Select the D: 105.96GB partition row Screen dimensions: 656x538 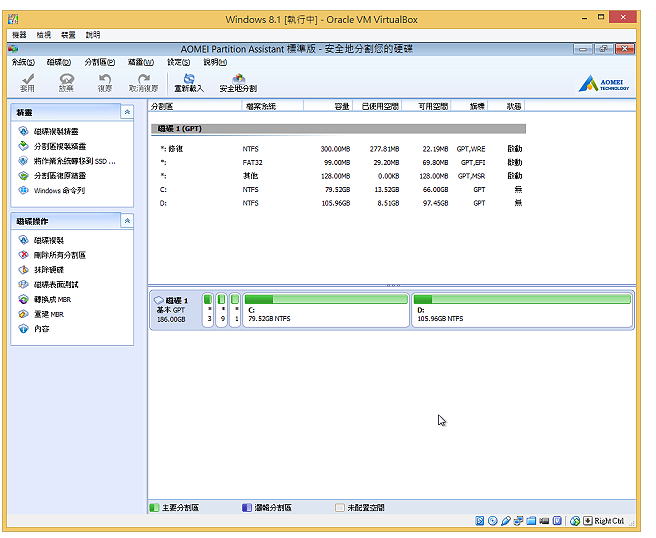tap(338, 203)
